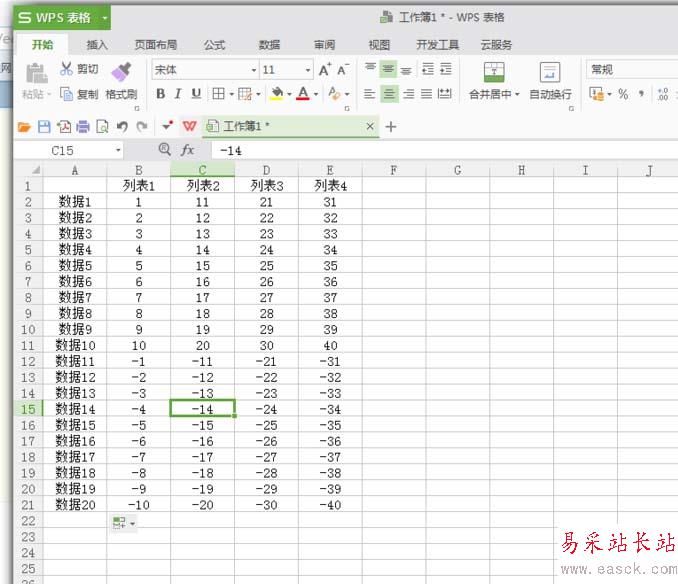The height and width of the screenshot is (584, 678).
Task: Click export to PDF icon
Action: pos(64,127)
